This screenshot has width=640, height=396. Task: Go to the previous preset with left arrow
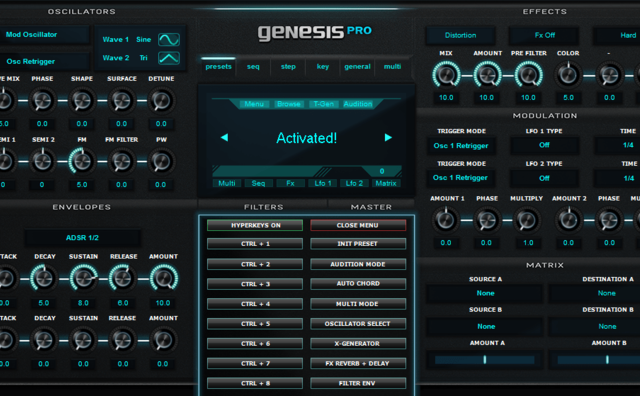pos(224,138)
